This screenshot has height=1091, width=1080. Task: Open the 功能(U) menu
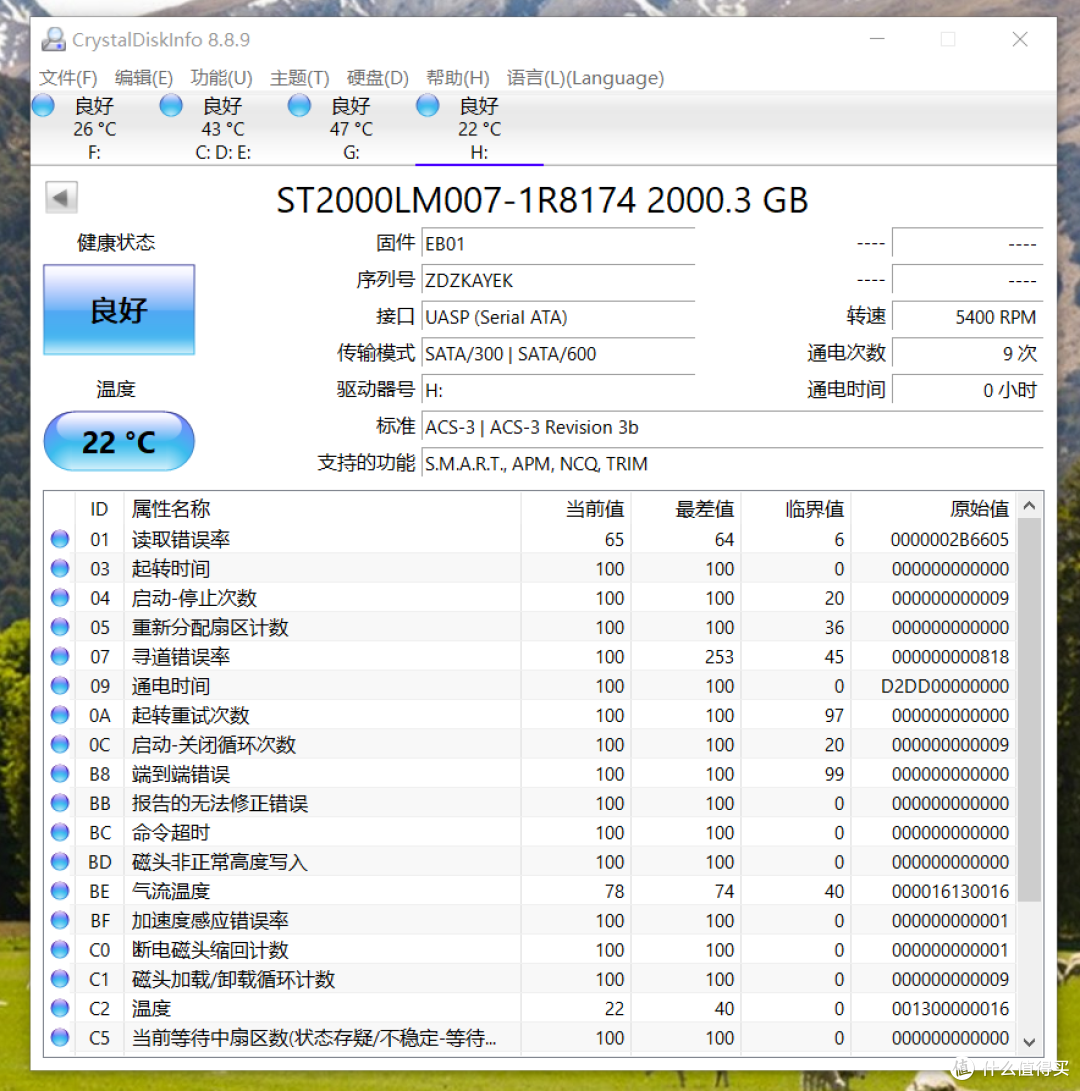point(221,77)
